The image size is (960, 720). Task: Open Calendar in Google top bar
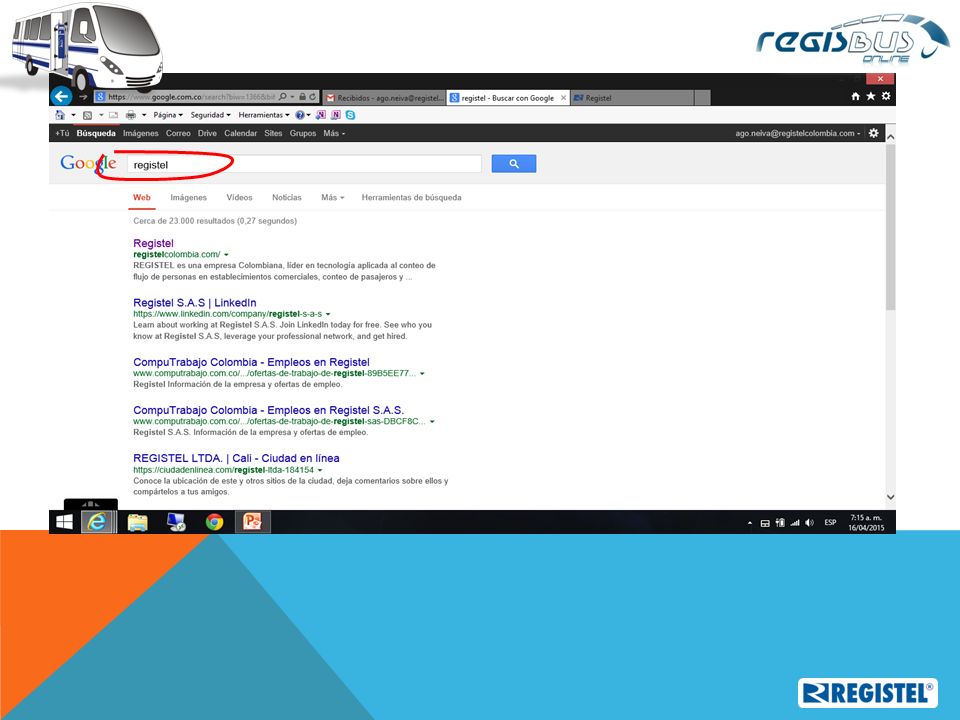[241, 133]
